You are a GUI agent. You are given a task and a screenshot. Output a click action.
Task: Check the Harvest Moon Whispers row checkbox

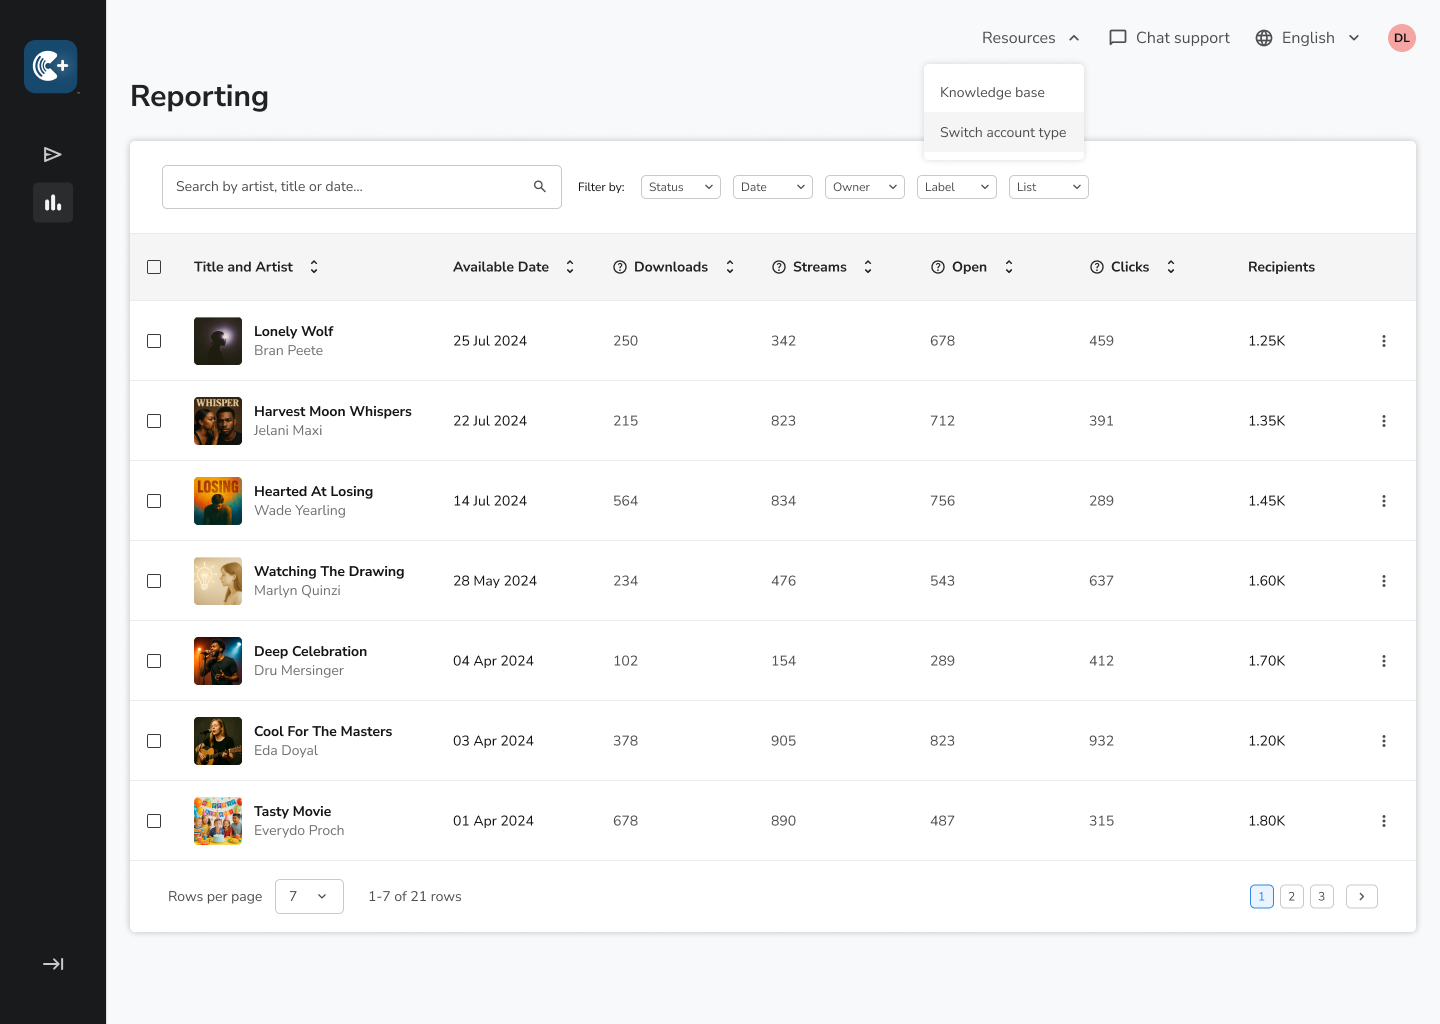point(154,421)
